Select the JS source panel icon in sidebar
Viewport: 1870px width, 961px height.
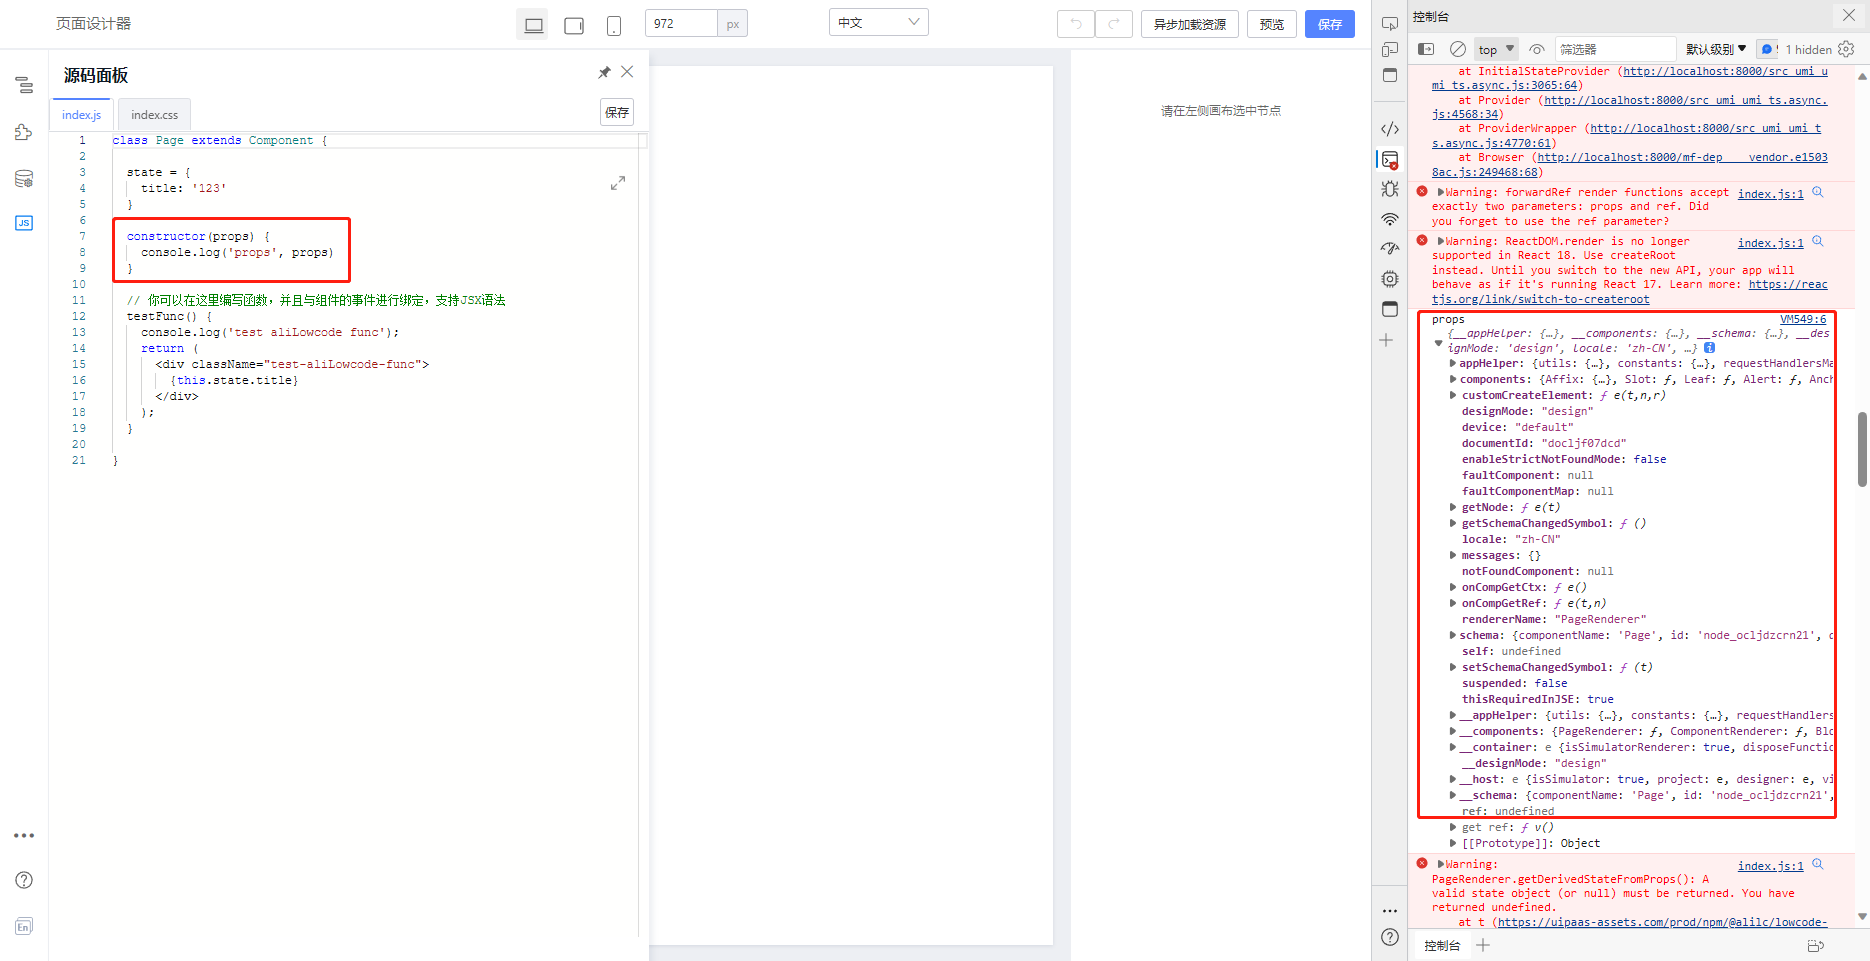pos(22,222)
